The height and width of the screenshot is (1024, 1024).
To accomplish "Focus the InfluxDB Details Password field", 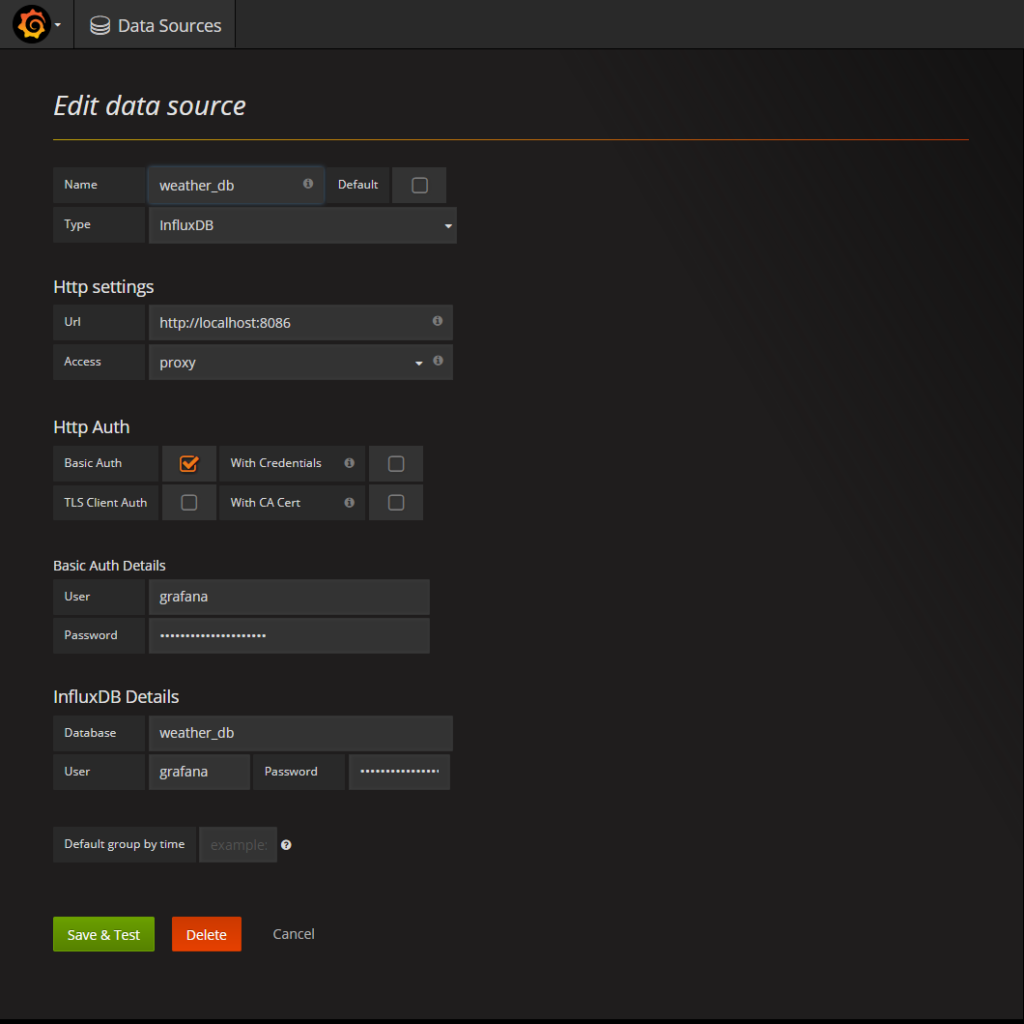I will [x=399, y=772].
